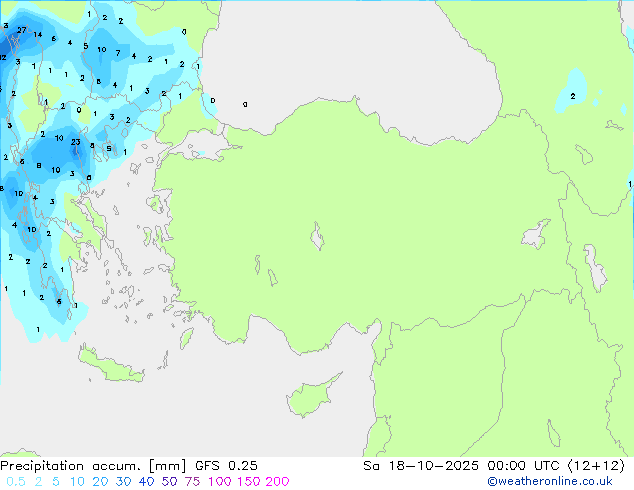The image size is (634, 490).
Task: Click the '00:00 UTC' time text
Action: point(525,466)
